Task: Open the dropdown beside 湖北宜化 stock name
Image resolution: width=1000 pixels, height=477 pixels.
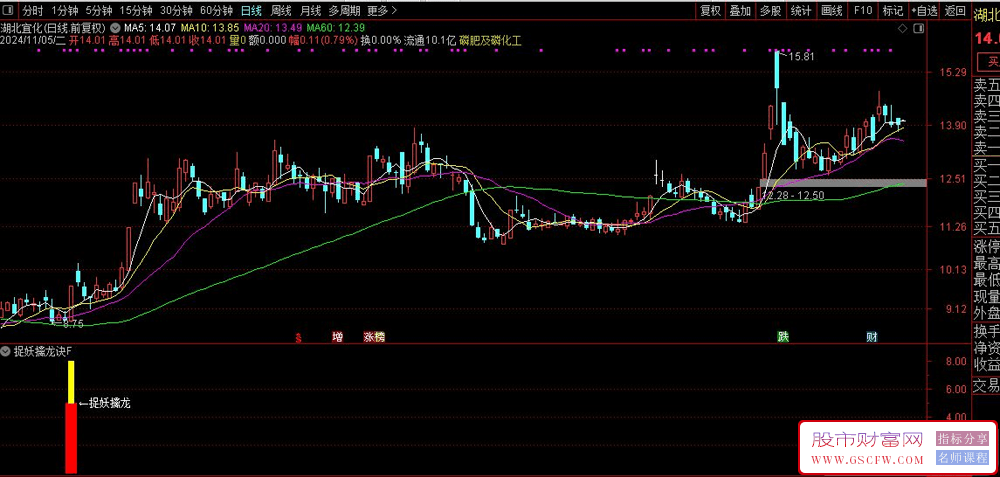Action: point(115,28)
